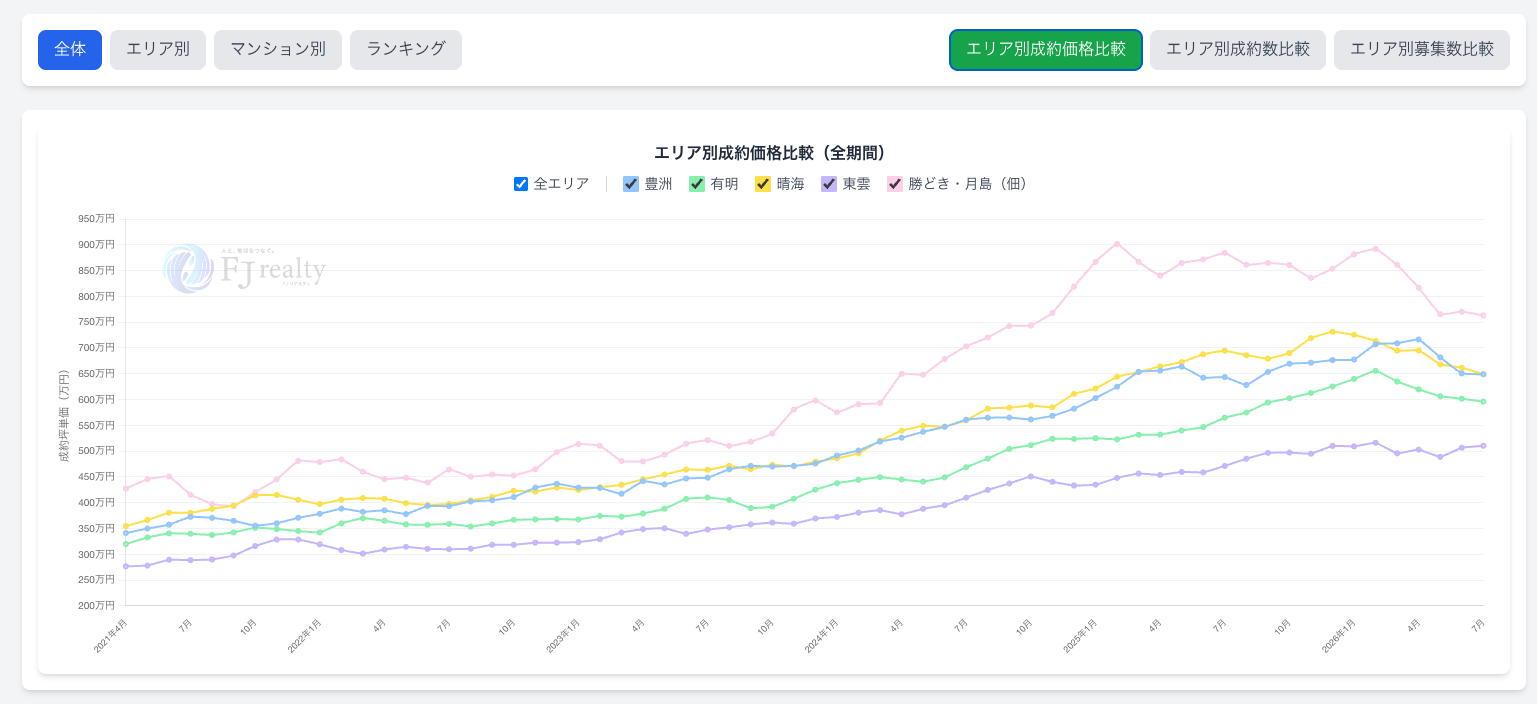Show エリア別募集数比較 chart
1537x704 pixels.
pos(1422,50)
